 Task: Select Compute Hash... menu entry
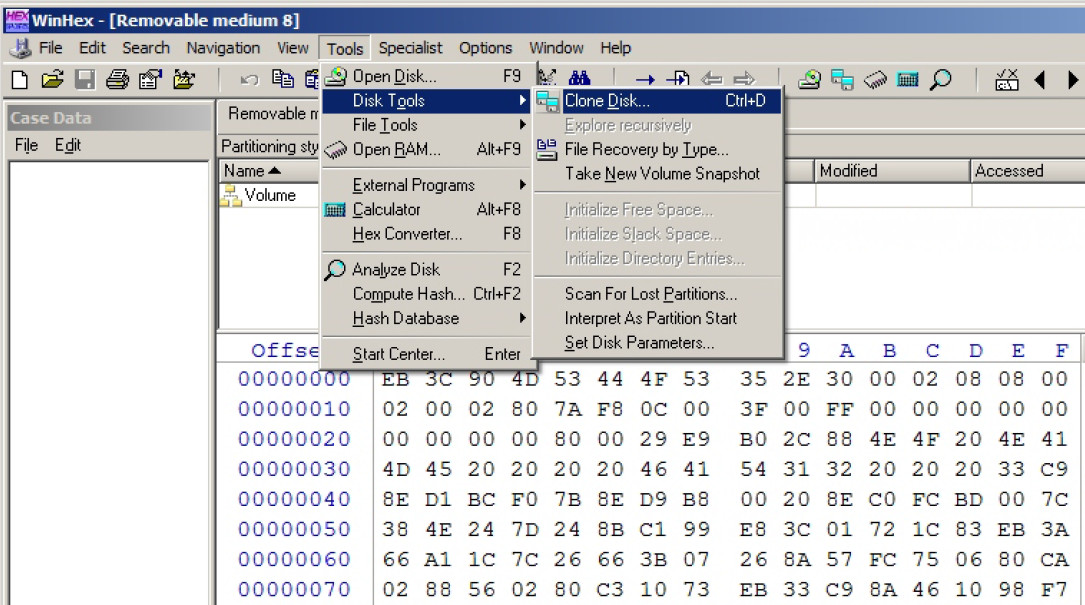click(426, 294)
